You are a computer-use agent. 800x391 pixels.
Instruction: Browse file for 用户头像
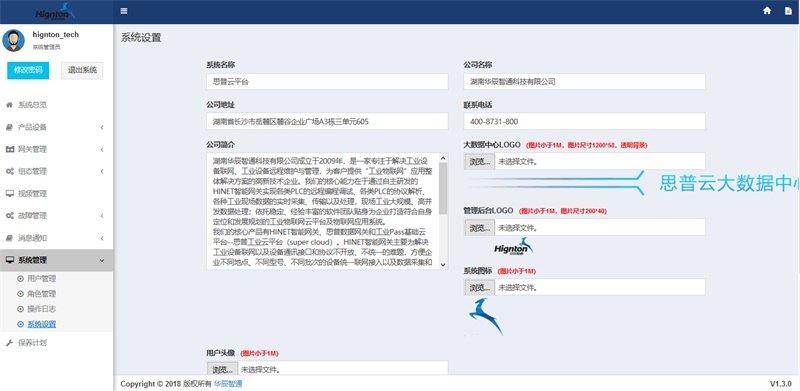(222, 369)
